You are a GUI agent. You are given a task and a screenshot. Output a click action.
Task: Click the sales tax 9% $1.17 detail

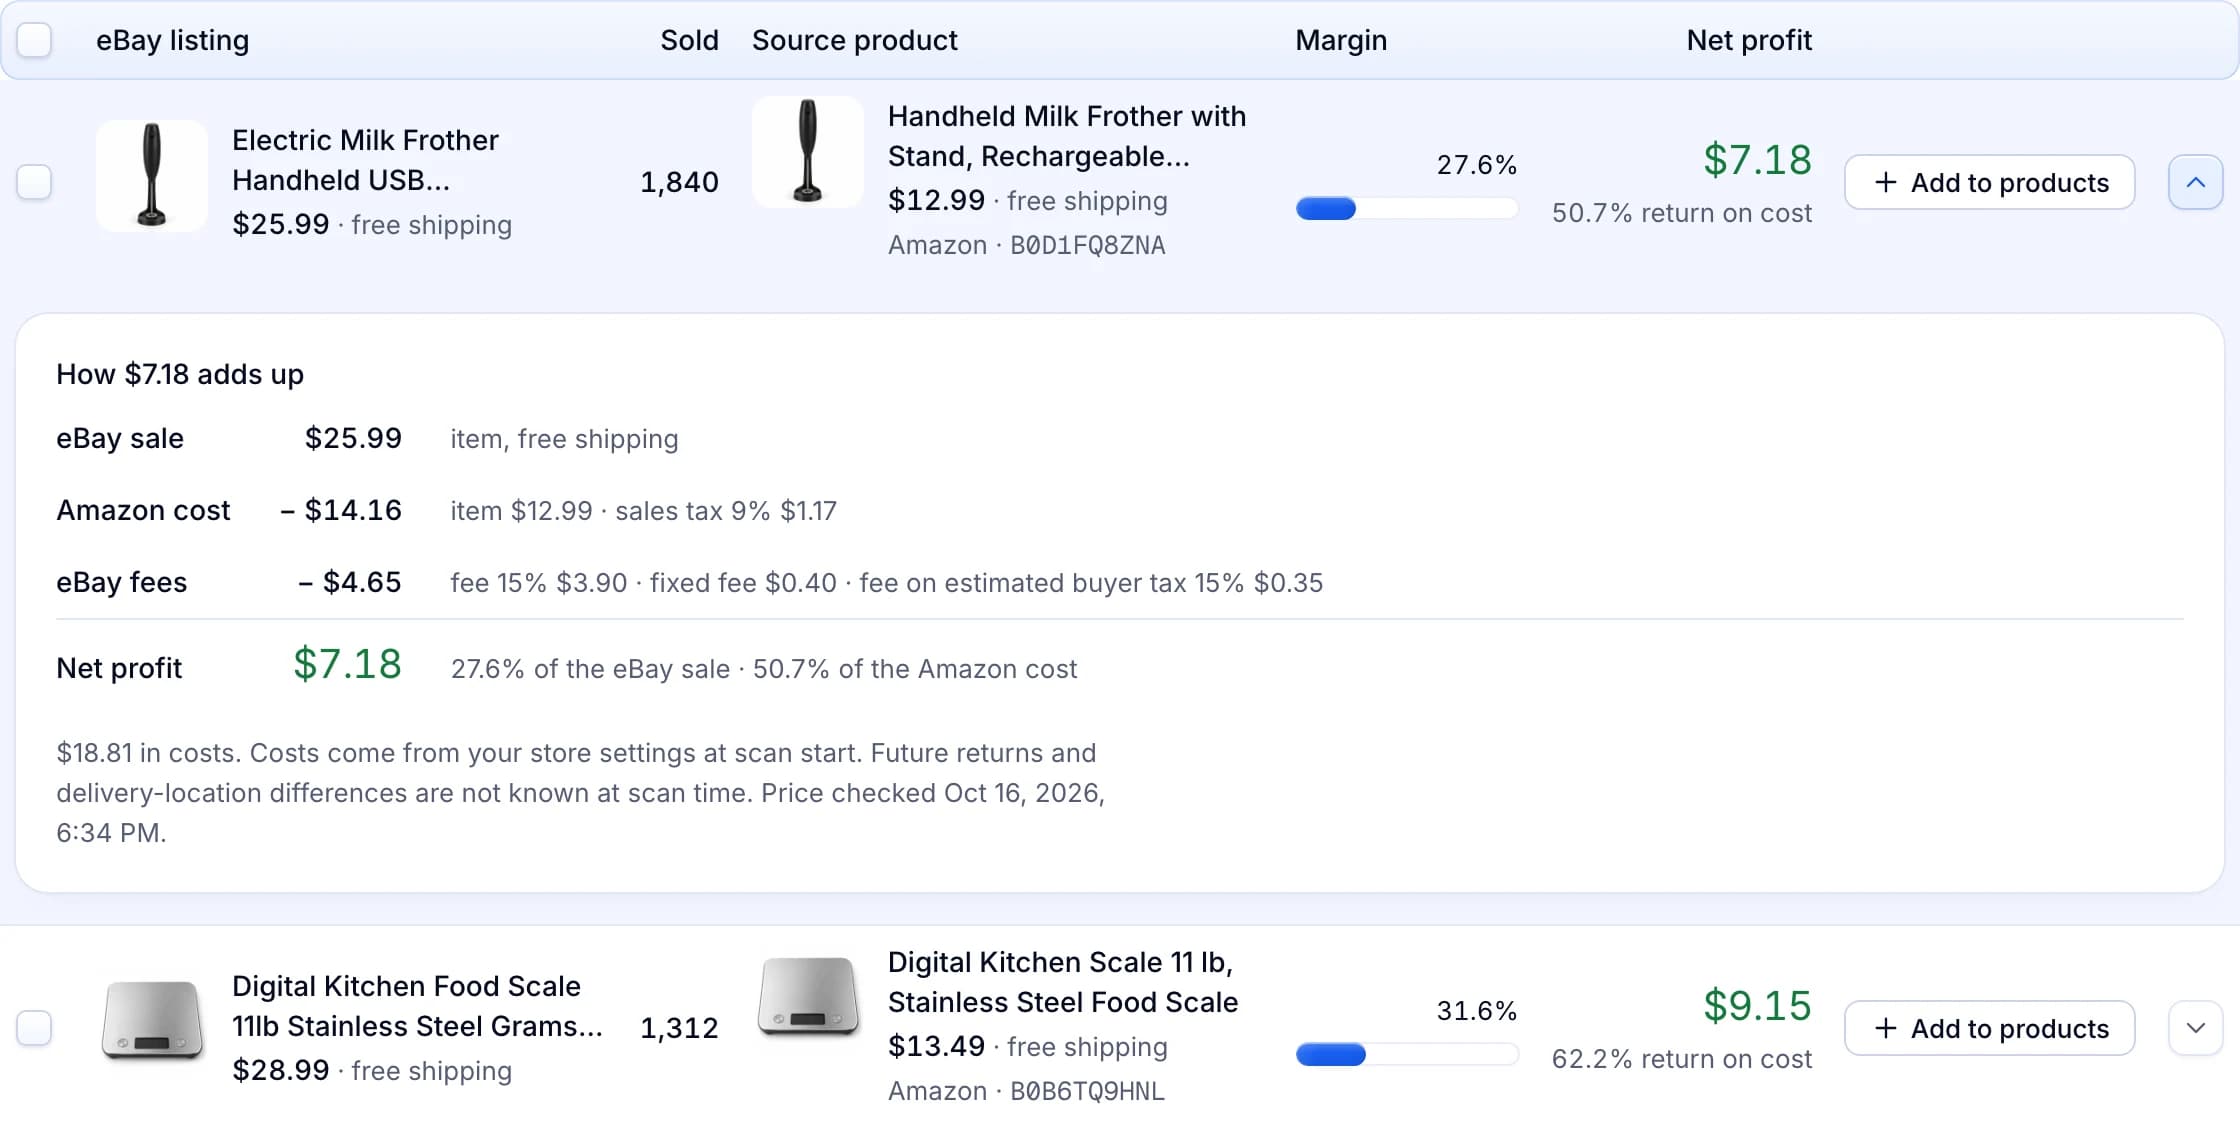click(x=726, y=511)
